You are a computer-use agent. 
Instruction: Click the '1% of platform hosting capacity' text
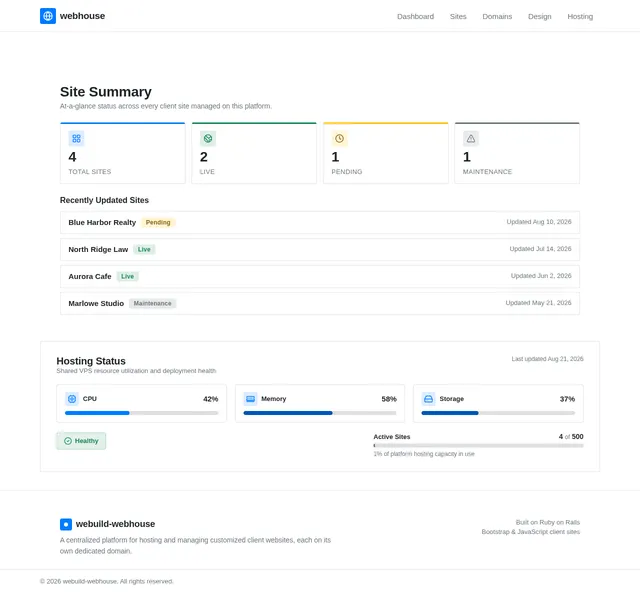[x=424, y=454]
